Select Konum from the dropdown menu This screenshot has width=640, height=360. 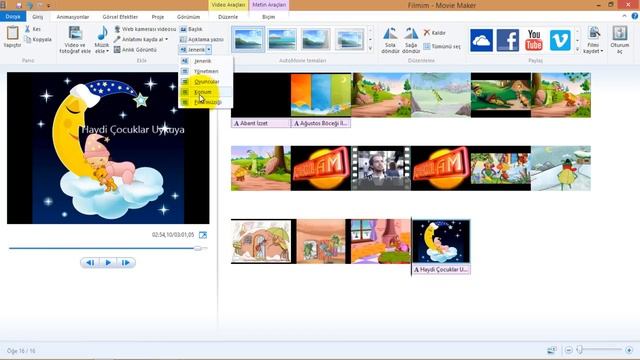[x=205, y=92]
